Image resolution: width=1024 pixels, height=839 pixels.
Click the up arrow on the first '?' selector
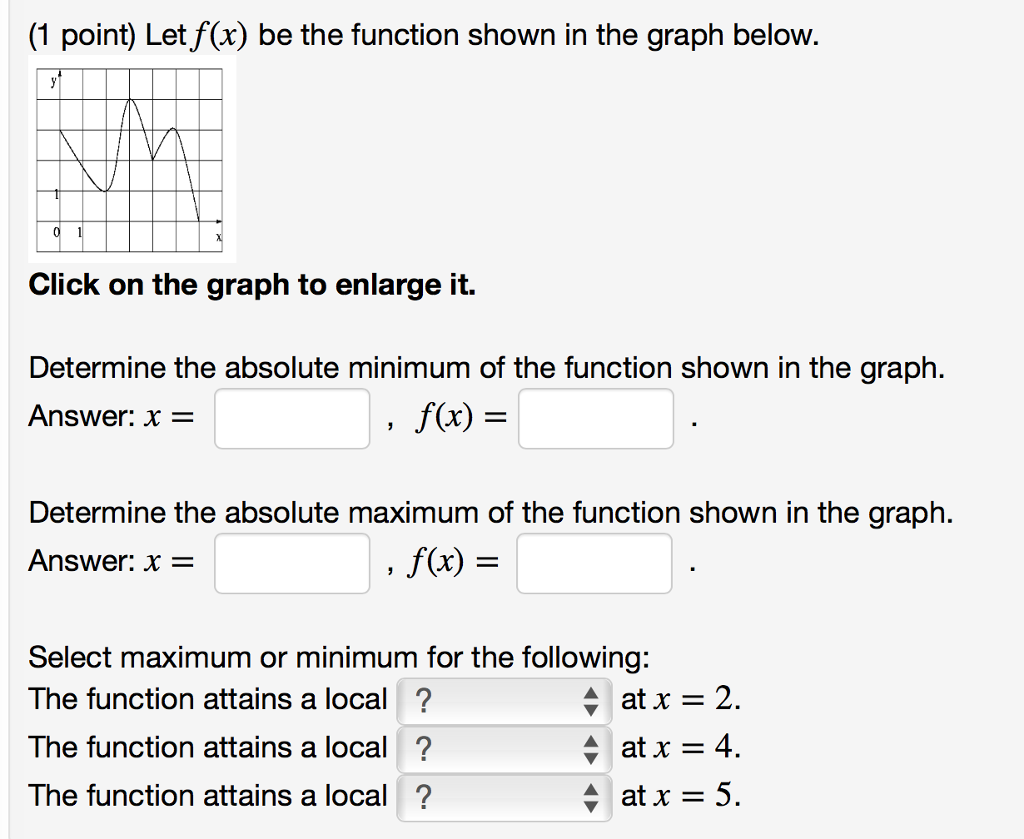coord(590,694)
